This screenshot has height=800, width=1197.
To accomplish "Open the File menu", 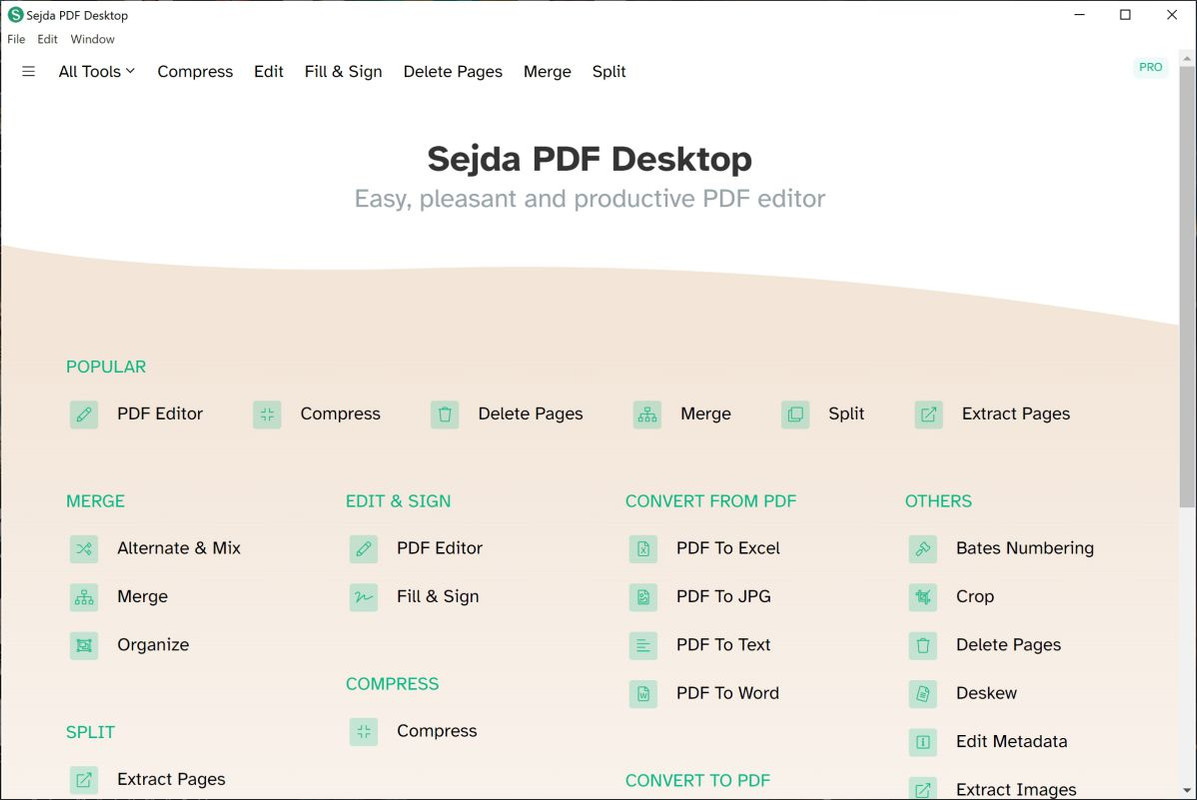I will (x=16, y=39).
